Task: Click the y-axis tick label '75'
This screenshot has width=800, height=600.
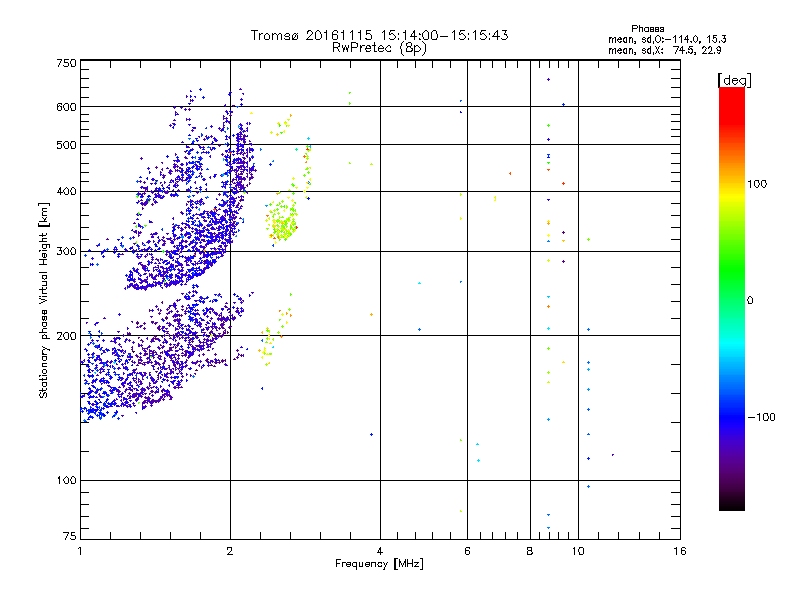Action: (70, 536)
